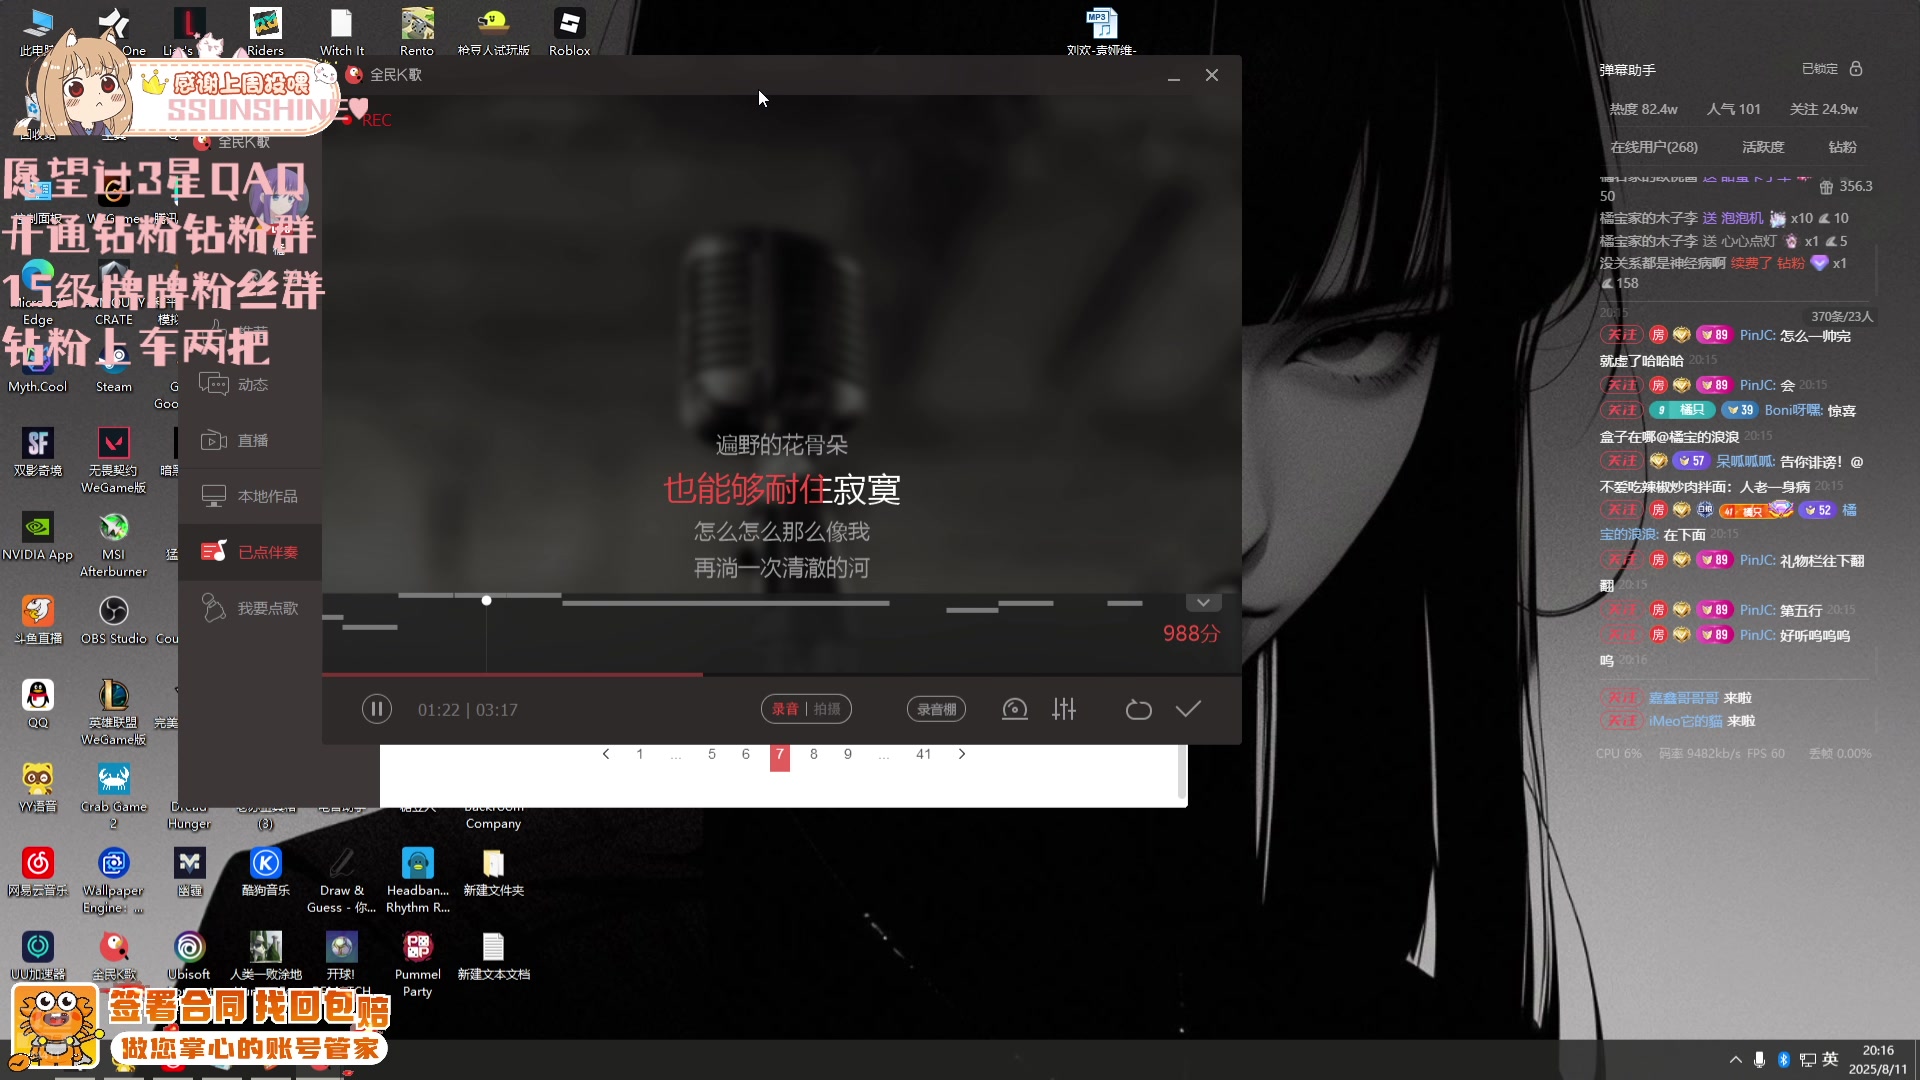Jump to last page 41
The height and width of the screenshot is (1080, 1920).
click(924, 755)
